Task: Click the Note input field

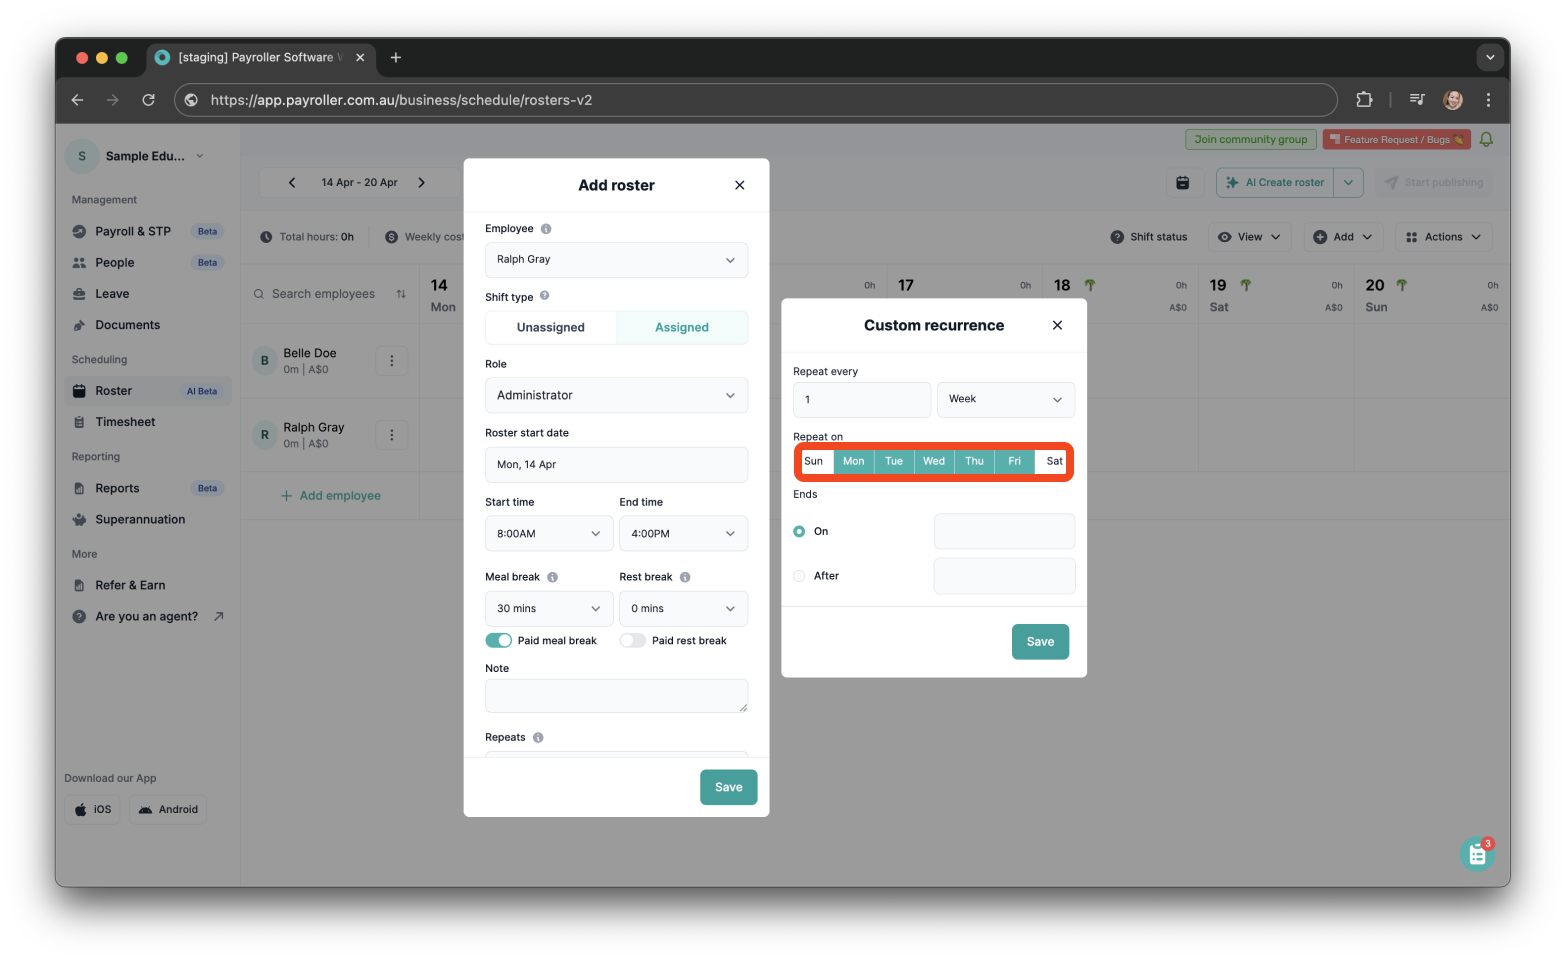Action: (x=616, y=695)
